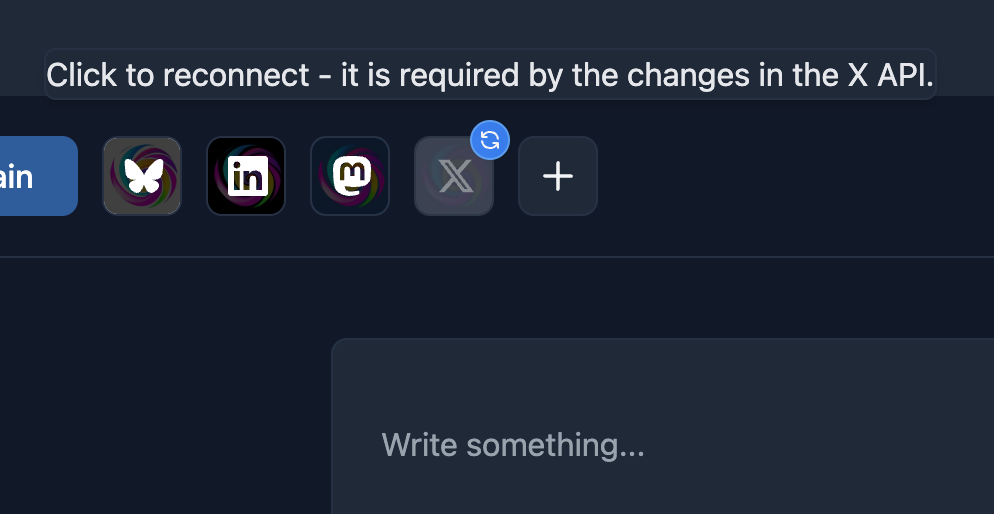Choose the "in" logo profile thumbnail
The image size is (994, 514).
(x=246, y=176)
